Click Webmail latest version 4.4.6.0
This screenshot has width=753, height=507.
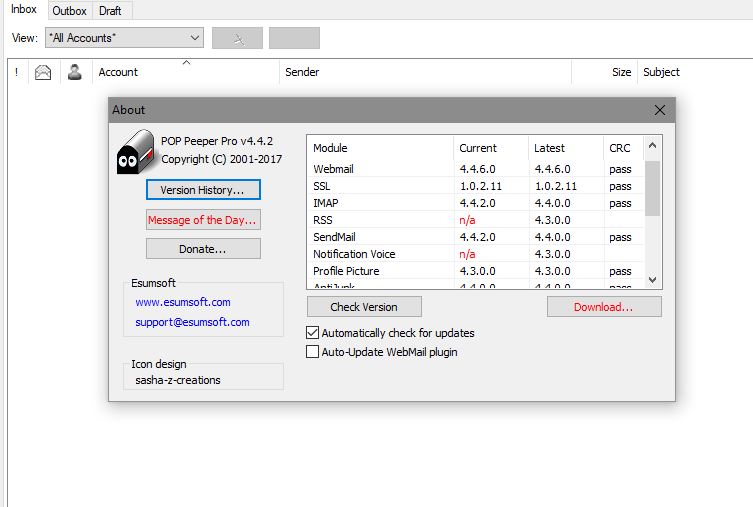point(553,169)
